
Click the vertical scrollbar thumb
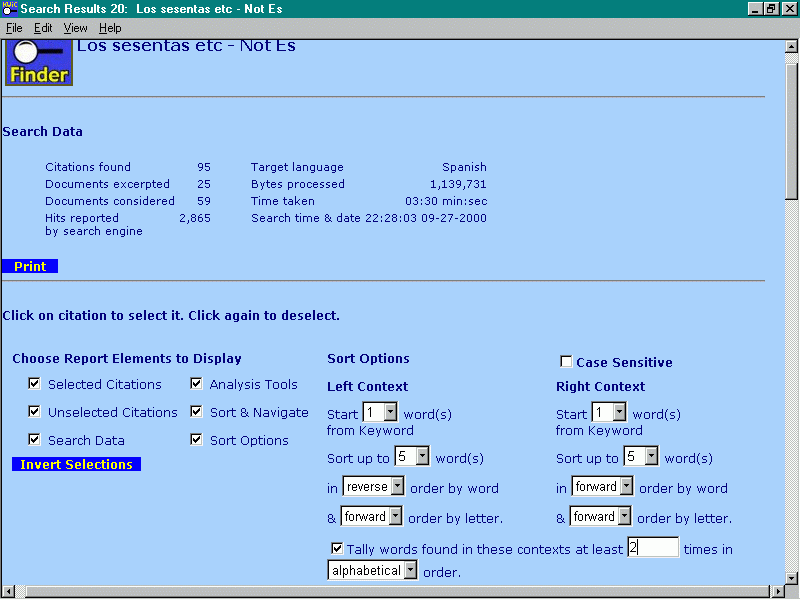click(x=791, y=132)
